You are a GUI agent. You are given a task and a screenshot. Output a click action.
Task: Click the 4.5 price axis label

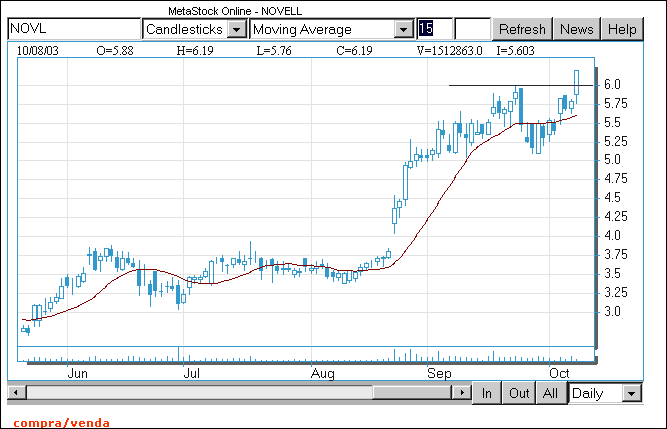(612, 198)
